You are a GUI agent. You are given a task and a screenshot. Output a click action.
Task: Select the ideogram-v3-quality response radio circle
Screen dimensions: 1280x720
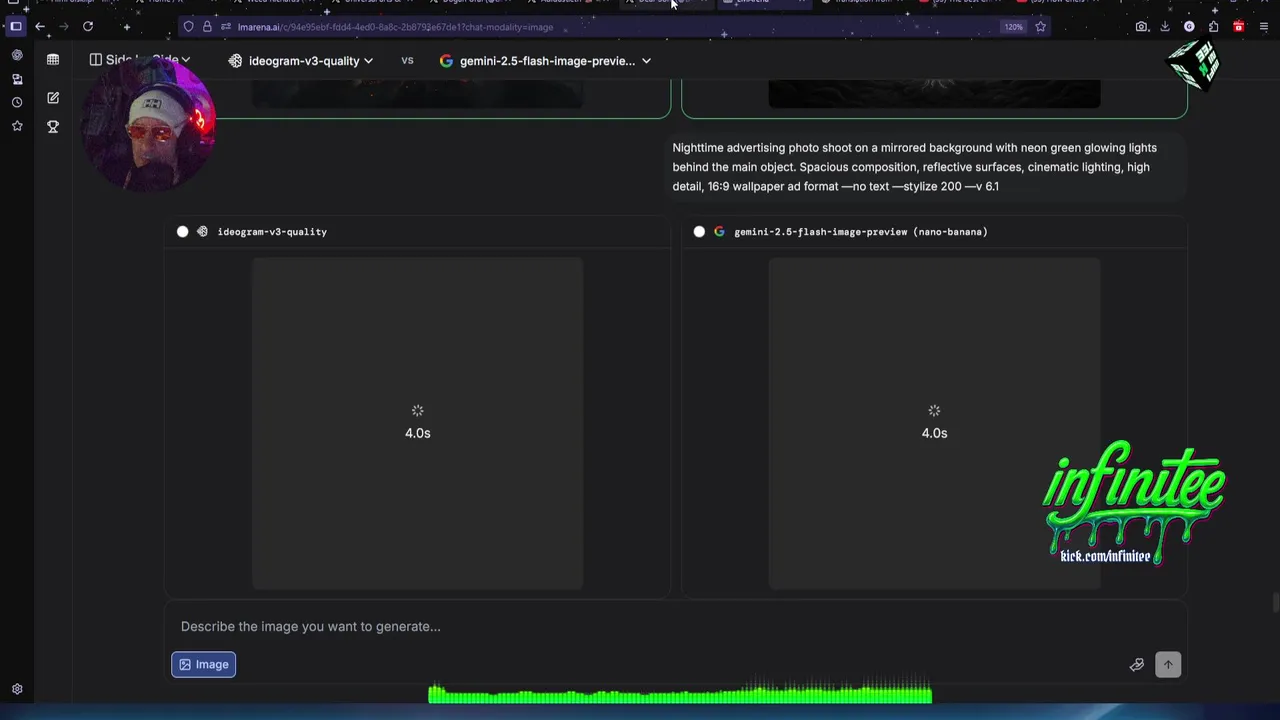(x=182, y=232)
